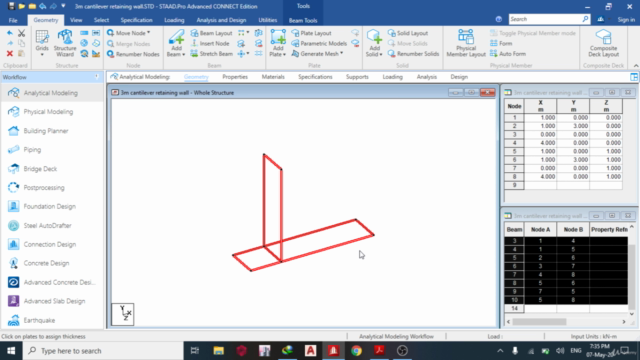Screen dimensions: 640x360
Task: Click the red Delete X icon
Action: coord(10,54)
